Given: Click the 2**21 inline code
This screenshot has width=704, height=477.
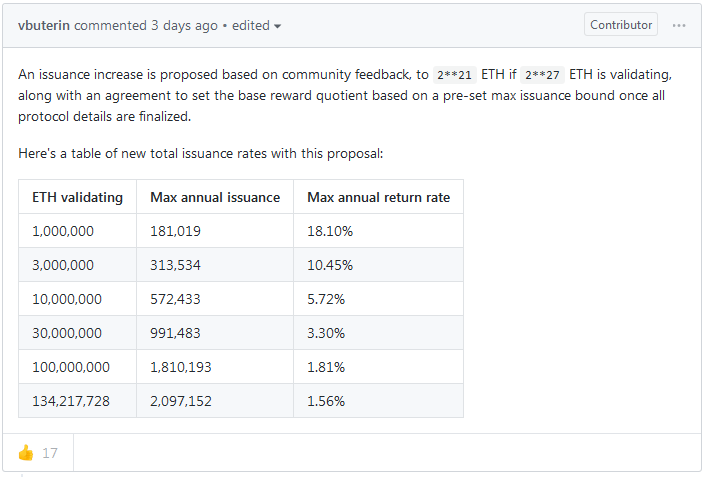Looking at the screenshot, I should click(x=454, y=75).
